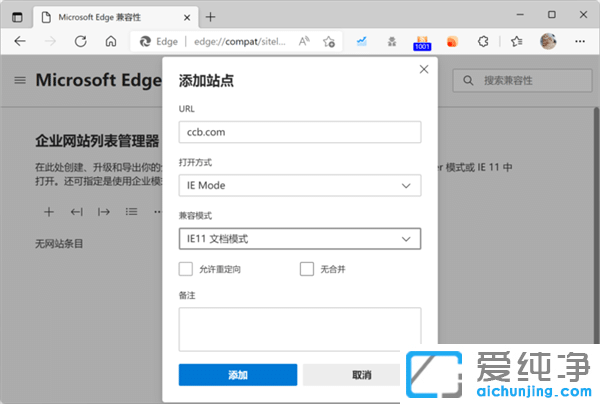600x404 pixels.
Task: Expand the 打开方式 IE Mode dropdown
Action: pos(300,186)
